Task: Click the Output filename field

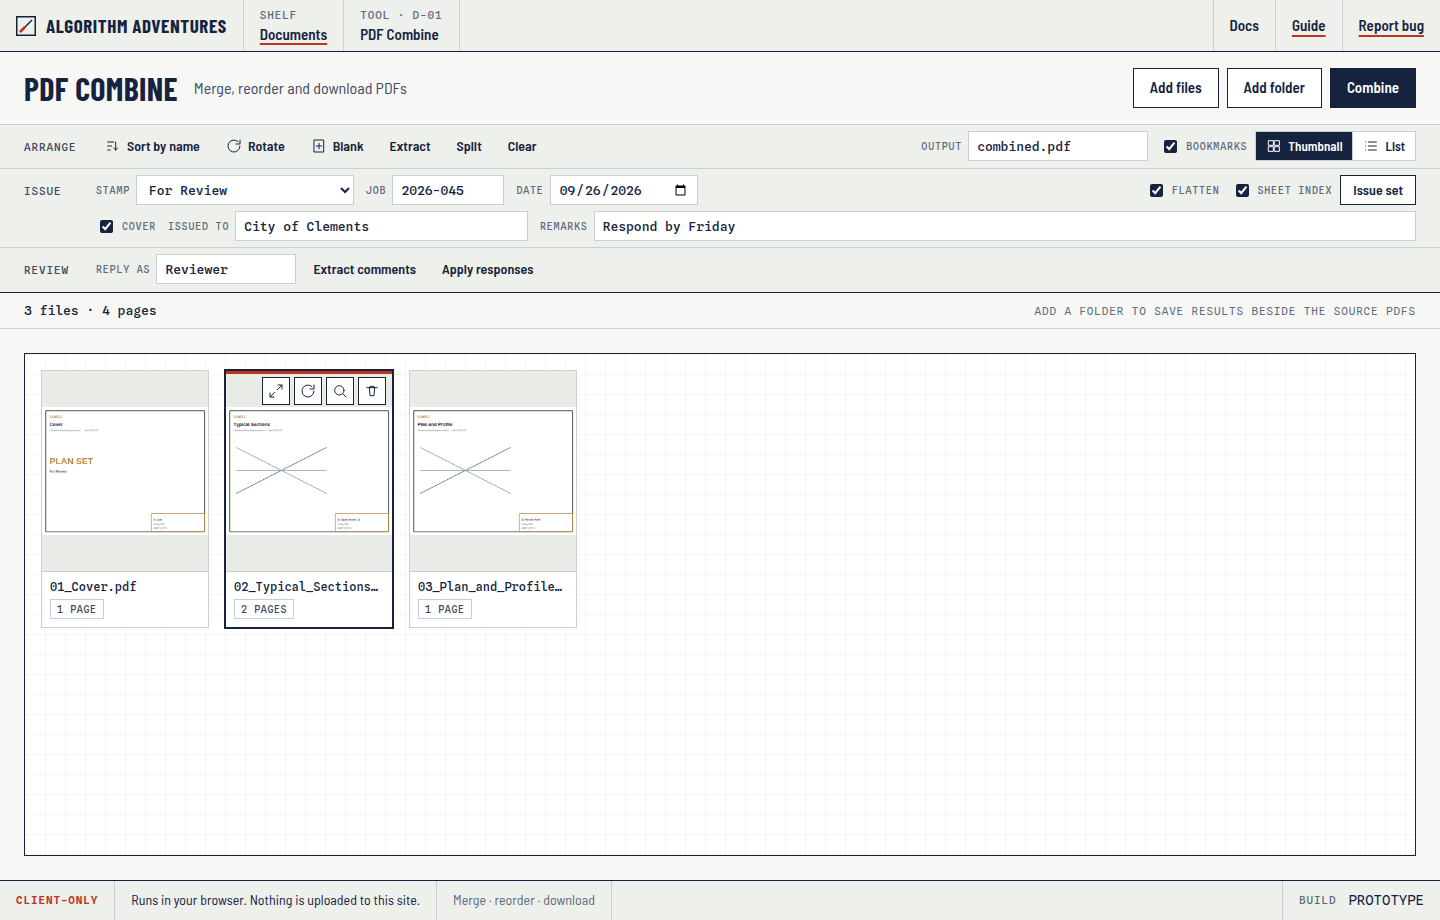Action: [x=1058, y=146]
